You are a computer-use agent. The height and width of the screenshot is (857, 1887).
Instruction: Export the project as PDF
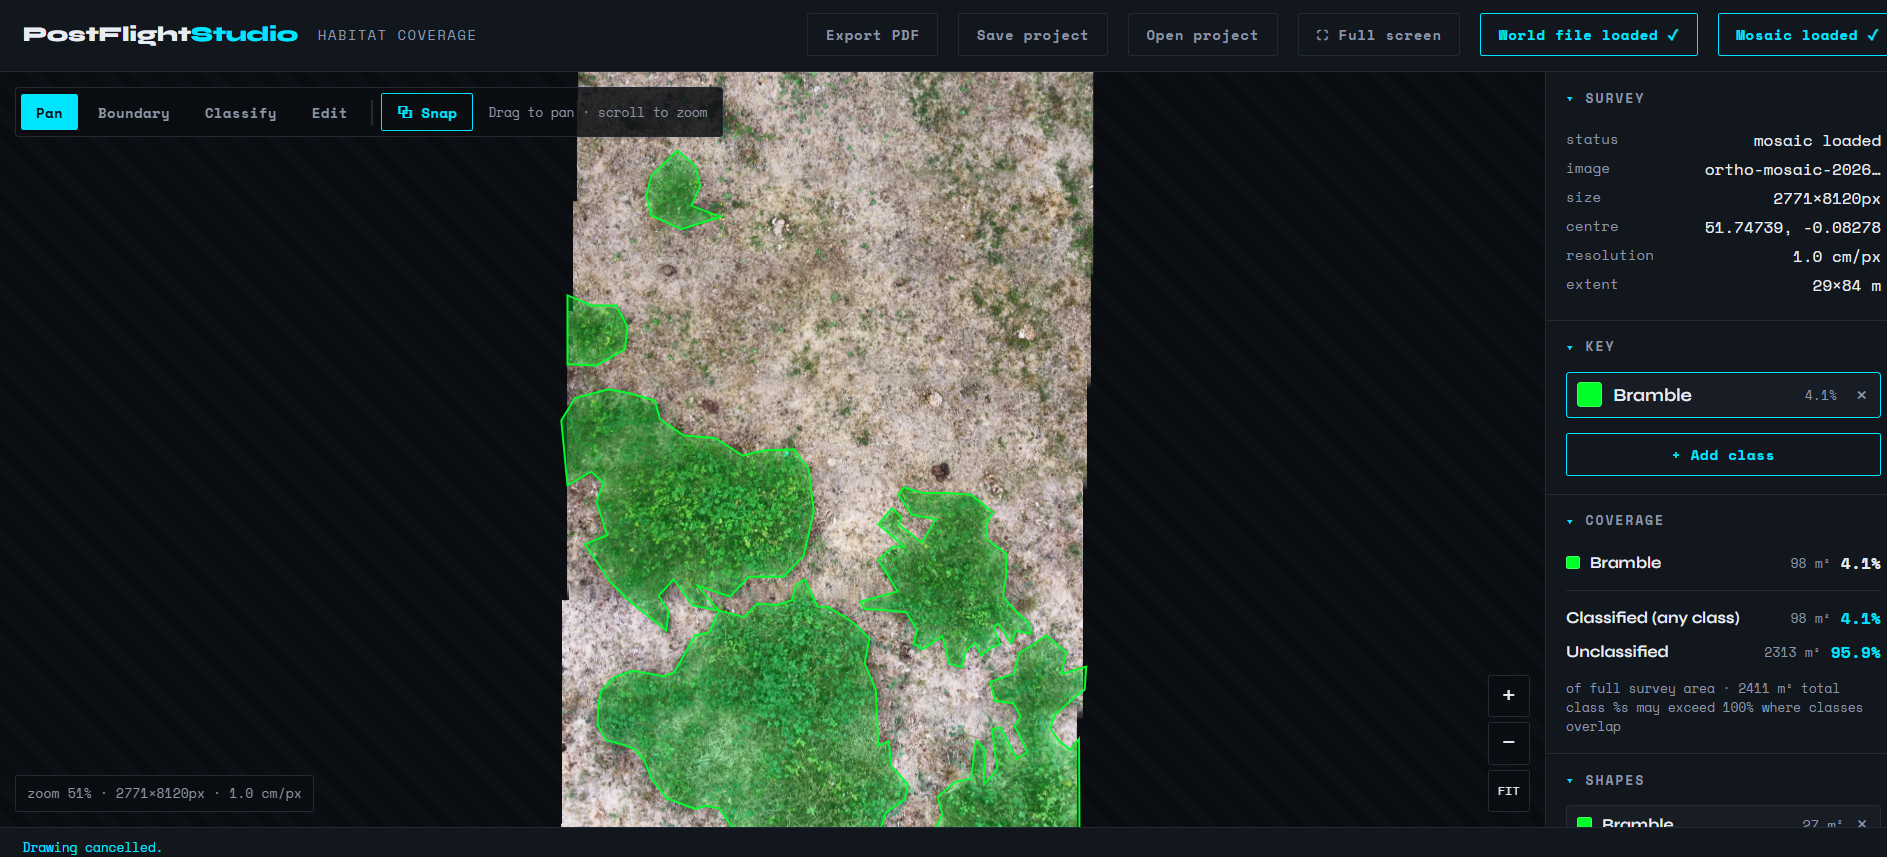[872, 35]
